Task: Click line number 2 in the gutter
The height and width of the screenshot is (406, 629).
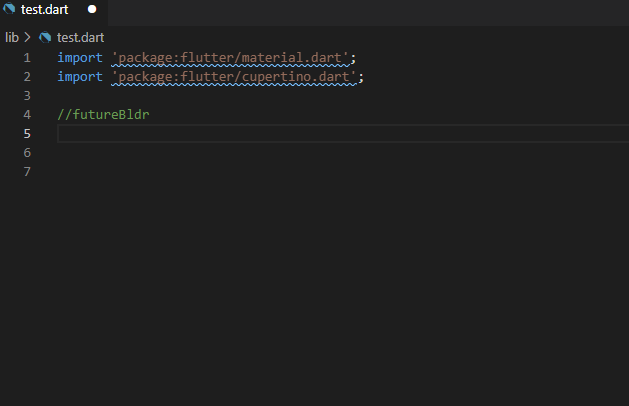Action: pyautogui.click(x=27, y=77)
